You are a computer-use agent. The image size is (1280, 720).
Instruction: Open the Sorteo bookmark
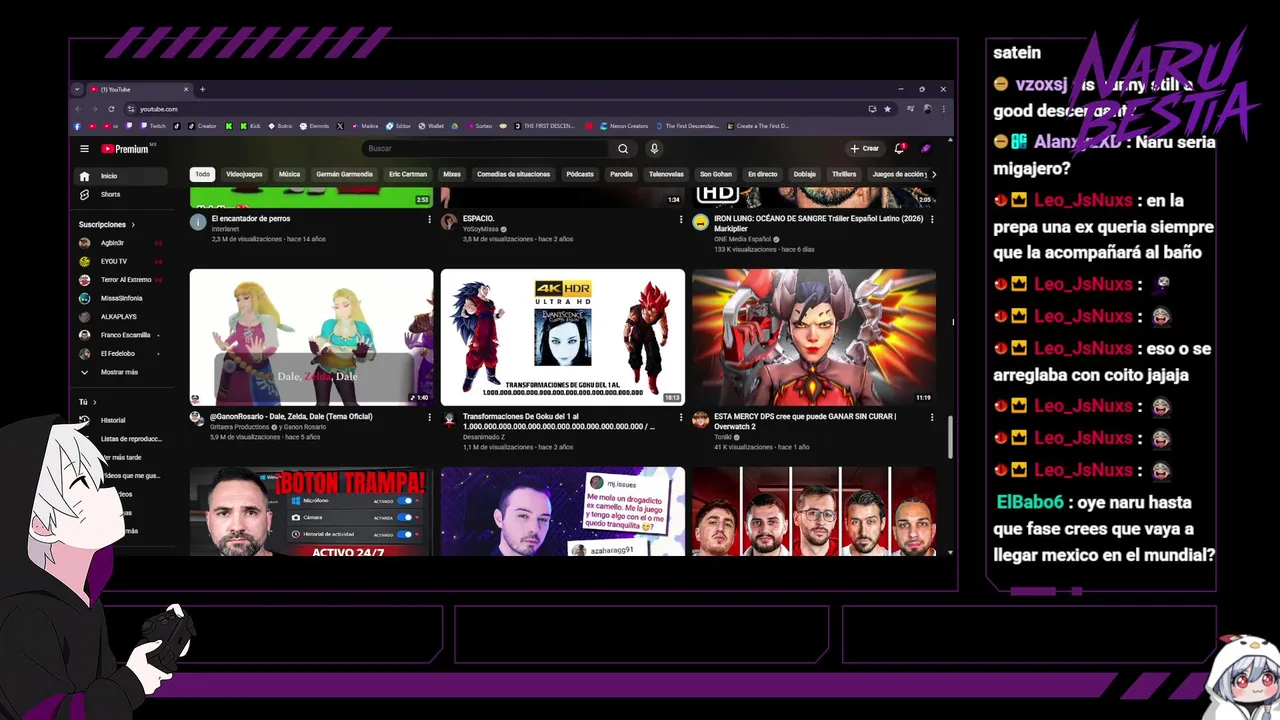click(478, 126)
